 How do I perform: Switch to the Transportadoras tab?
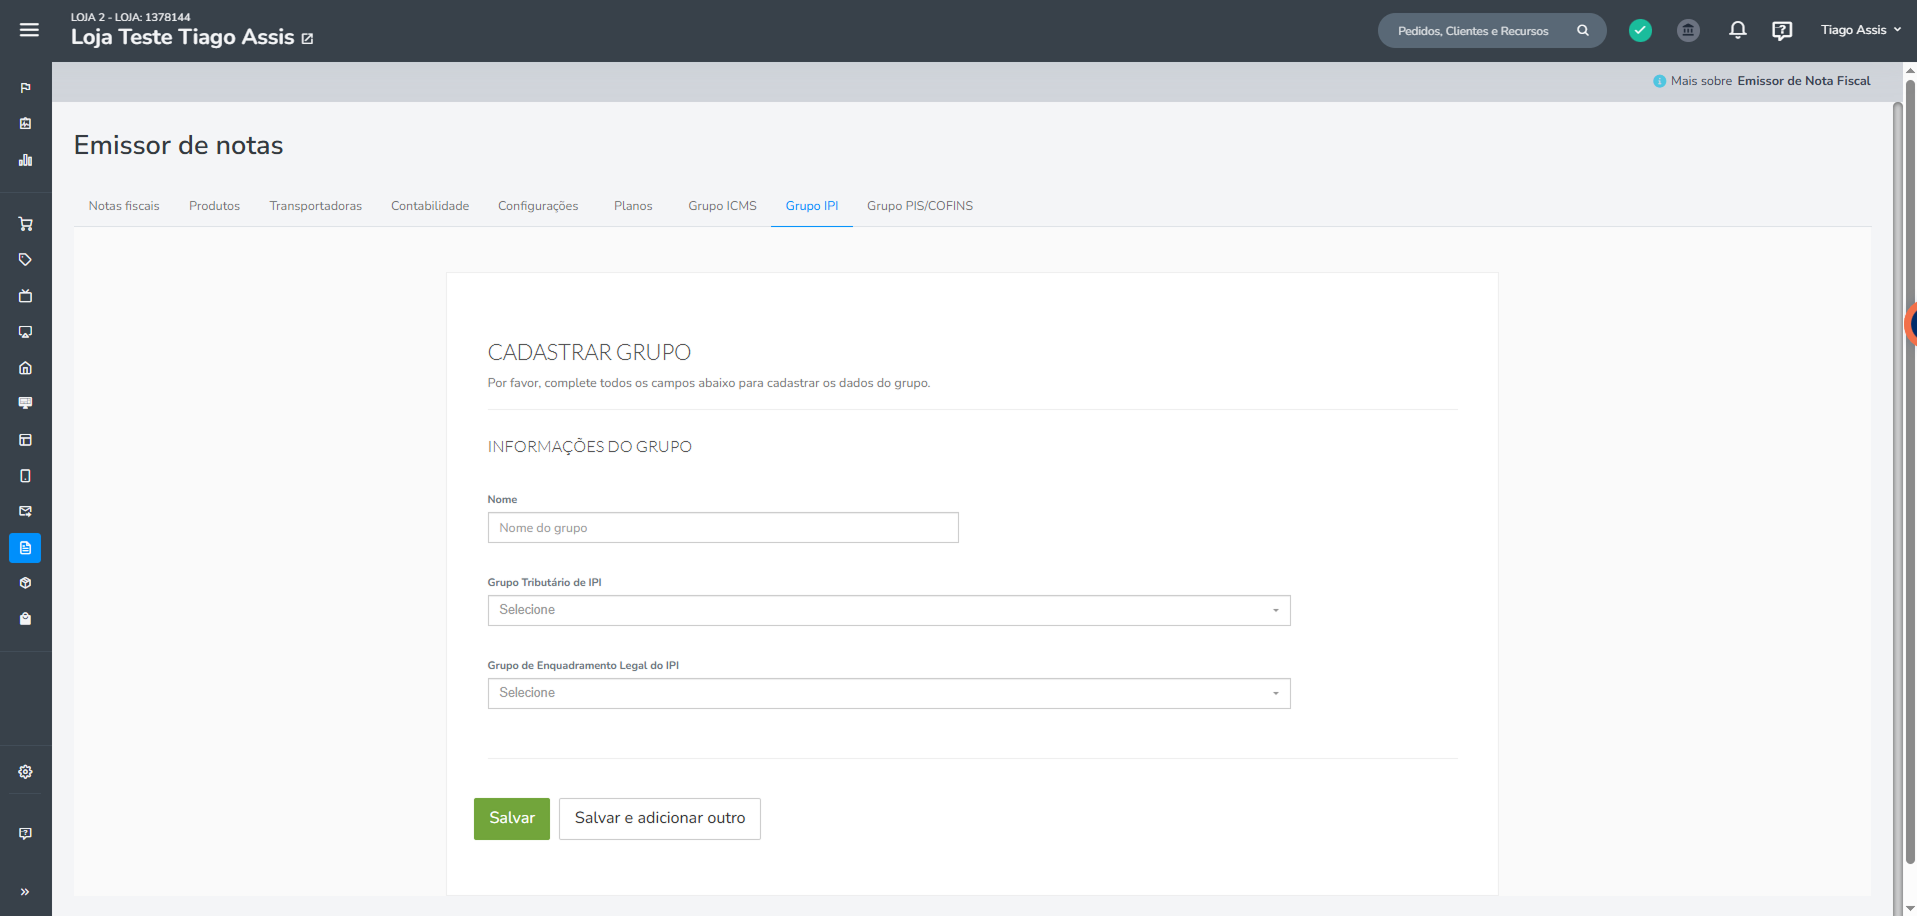pos(315,206)
